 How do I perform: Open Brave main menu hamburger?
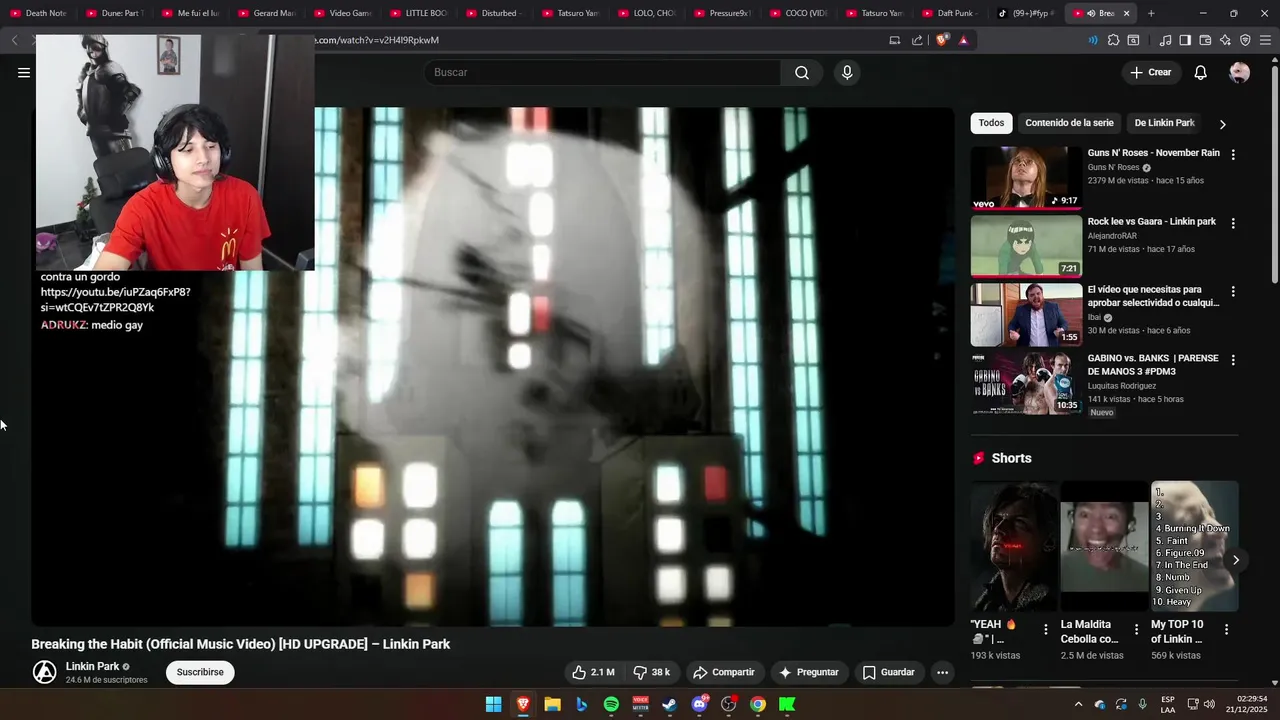tap(1265, 40)
